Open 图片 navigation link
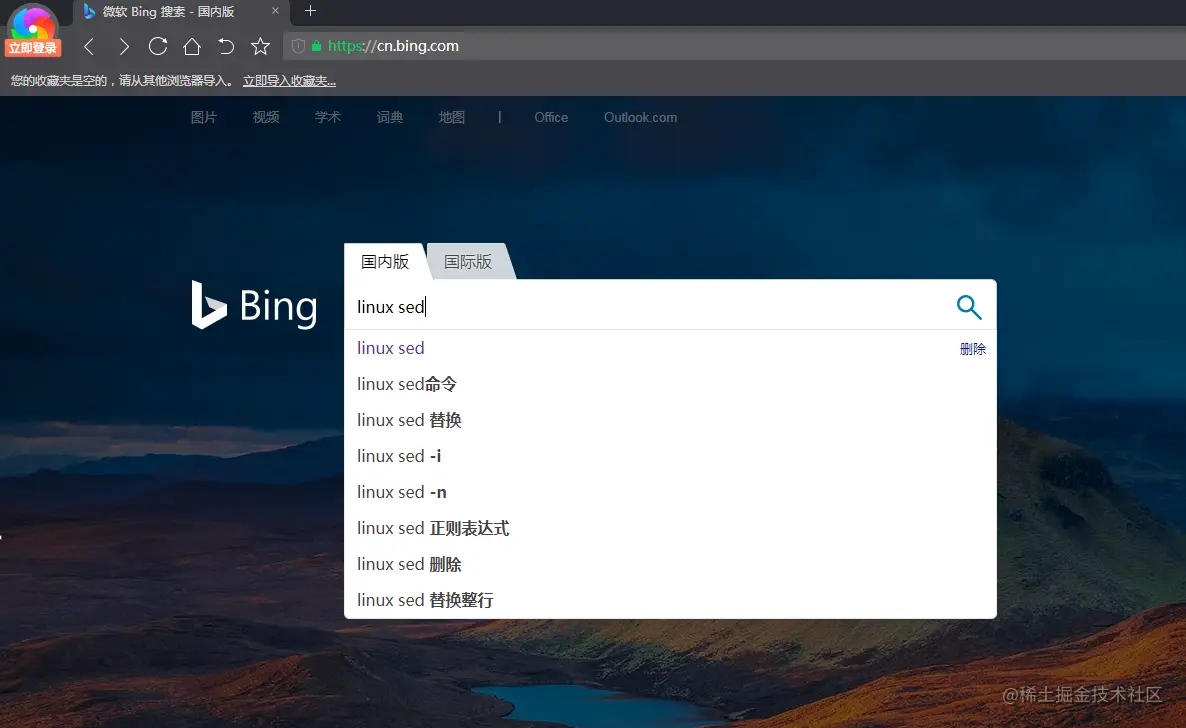1186x728 pixels. pos(203,117)
